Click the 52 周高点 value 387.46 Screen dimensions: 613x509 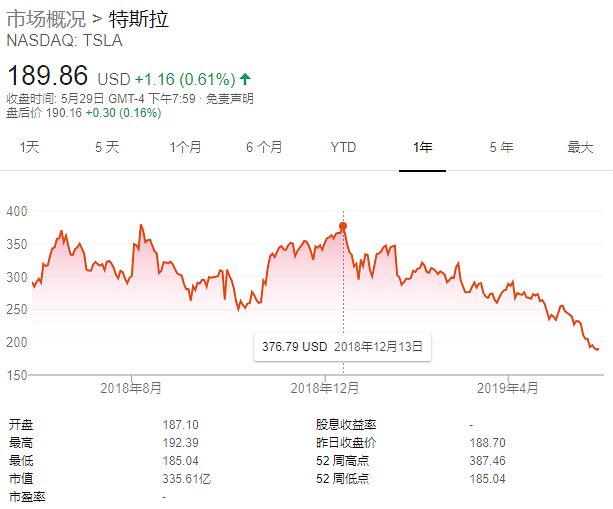coord(488,461)
